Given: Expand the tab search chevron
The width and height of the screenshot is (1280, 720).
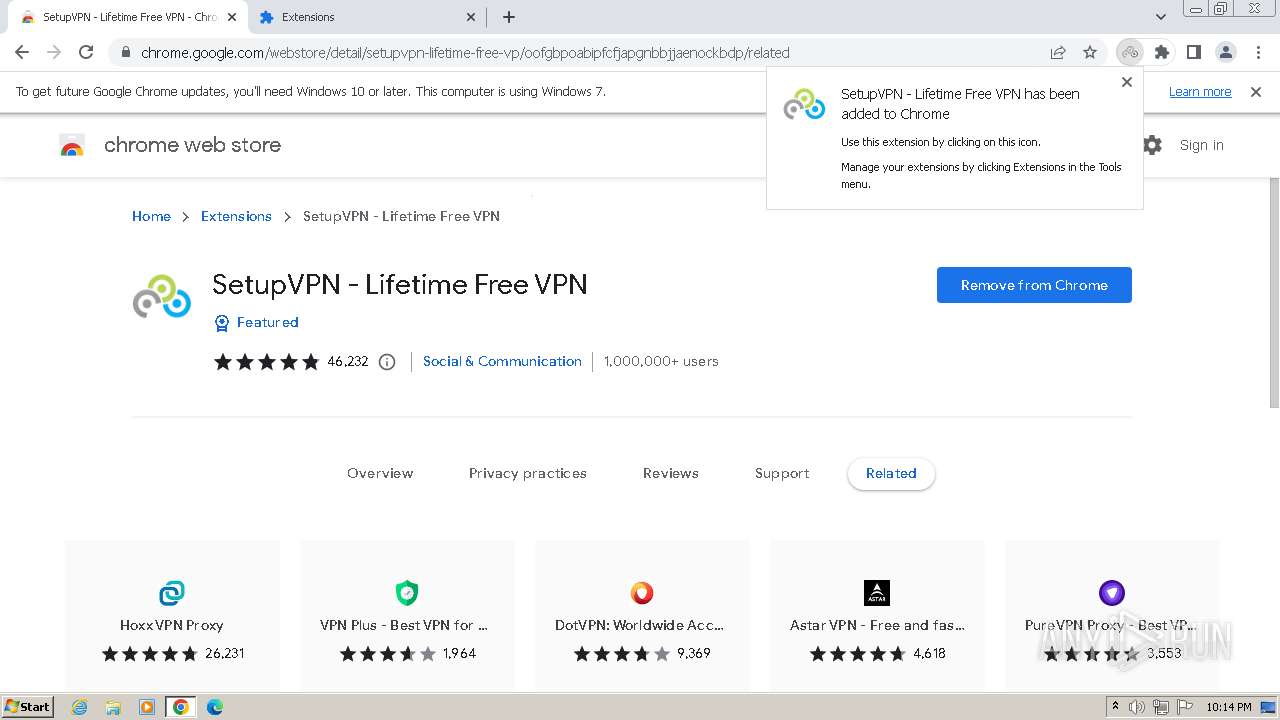Looking at the screenshot, I should (x=1161, y=17).
